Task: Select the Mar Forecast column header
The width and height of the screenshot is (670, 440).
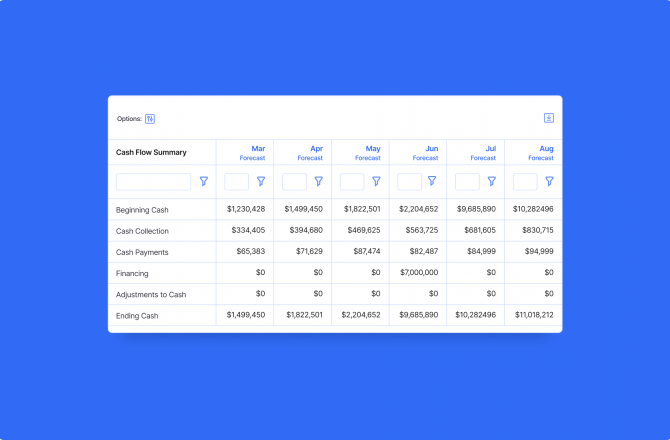Action: click(x=252, y=152)
